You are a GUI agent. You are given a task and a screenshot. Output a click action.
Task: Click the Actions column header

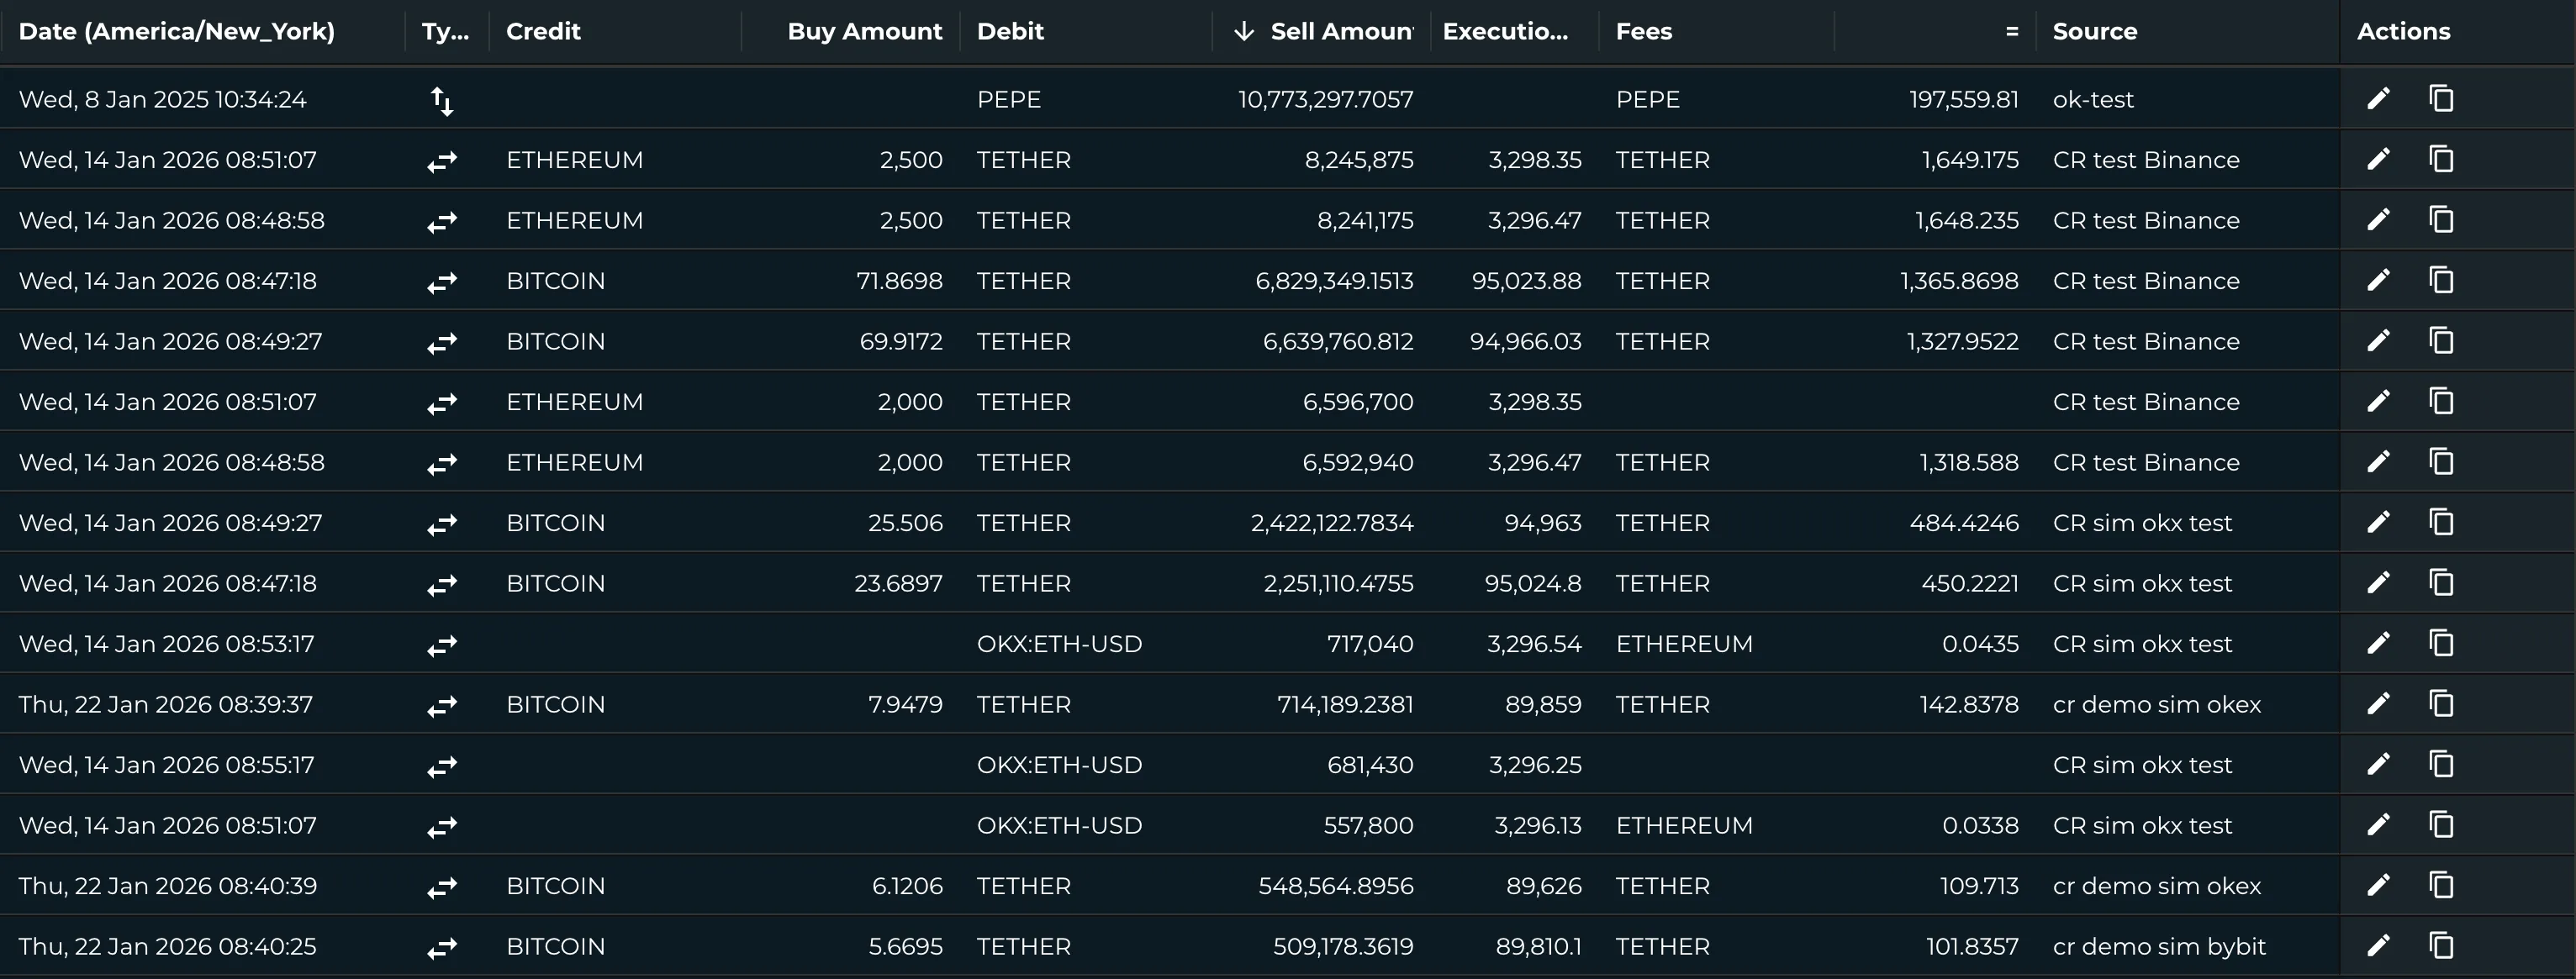tap(2403, 31)
